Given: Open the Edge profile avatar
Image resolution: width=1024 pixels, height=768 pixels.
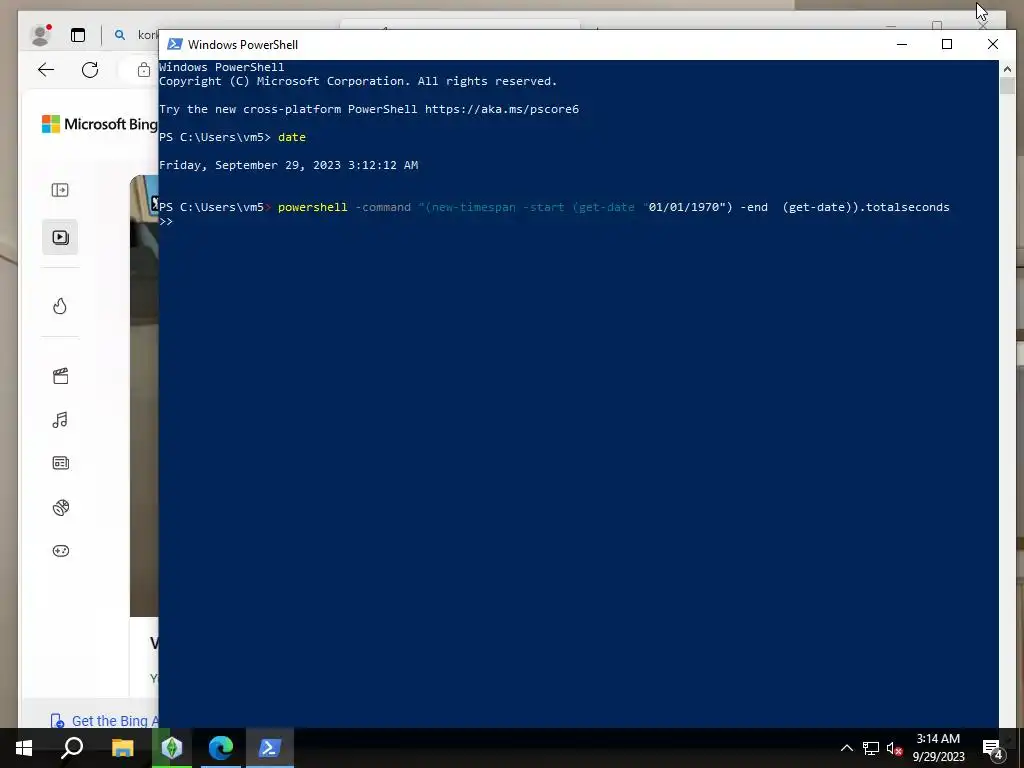Looking at the screenshot, I should (40, 35).
